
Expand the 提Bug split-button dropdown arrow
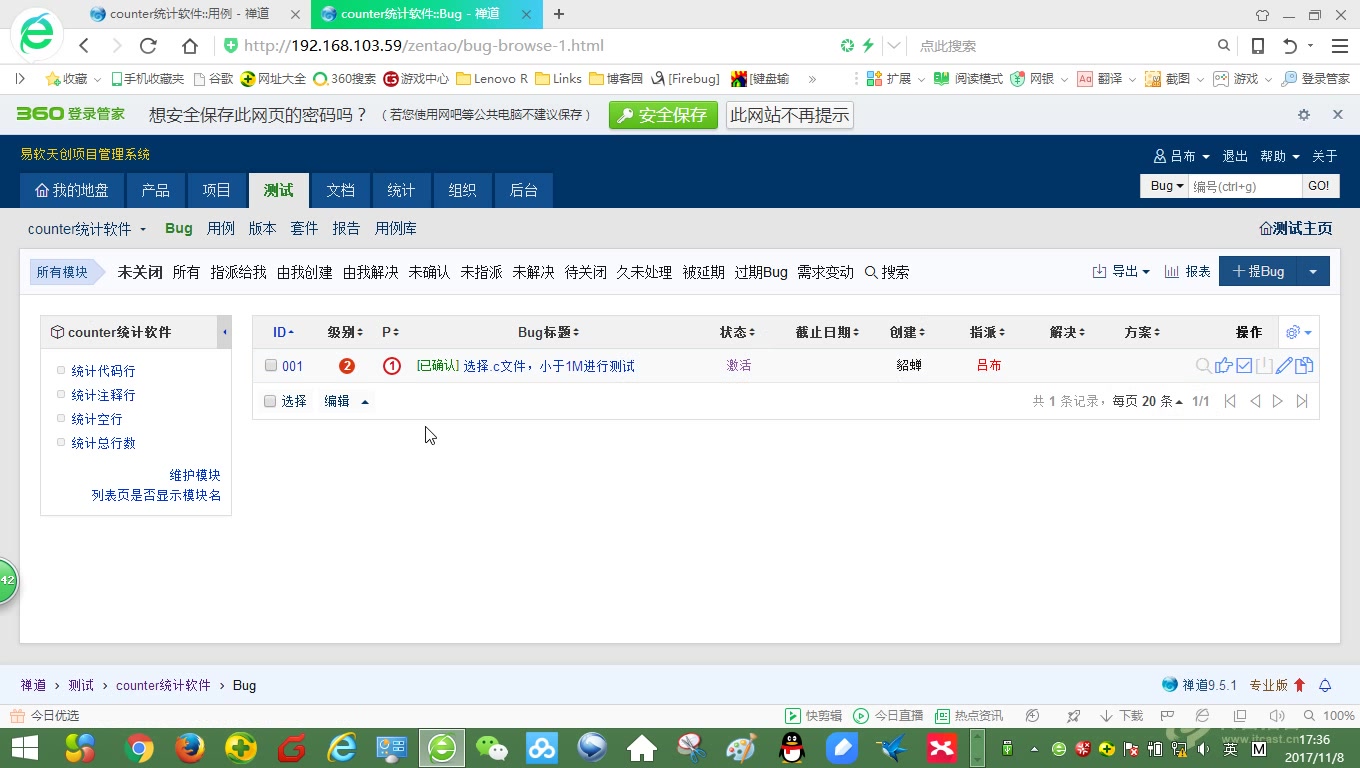point(1312,271)
